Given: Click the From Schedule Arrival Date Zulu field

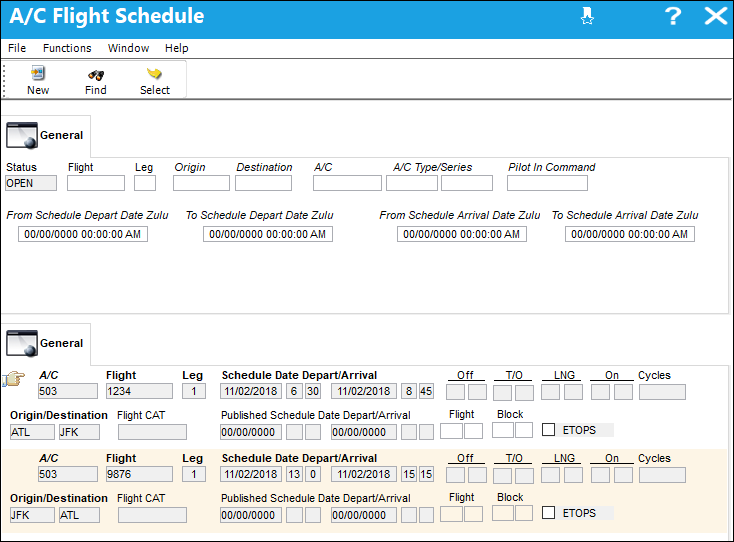Looking at the screenshot, I should [462, 234].
